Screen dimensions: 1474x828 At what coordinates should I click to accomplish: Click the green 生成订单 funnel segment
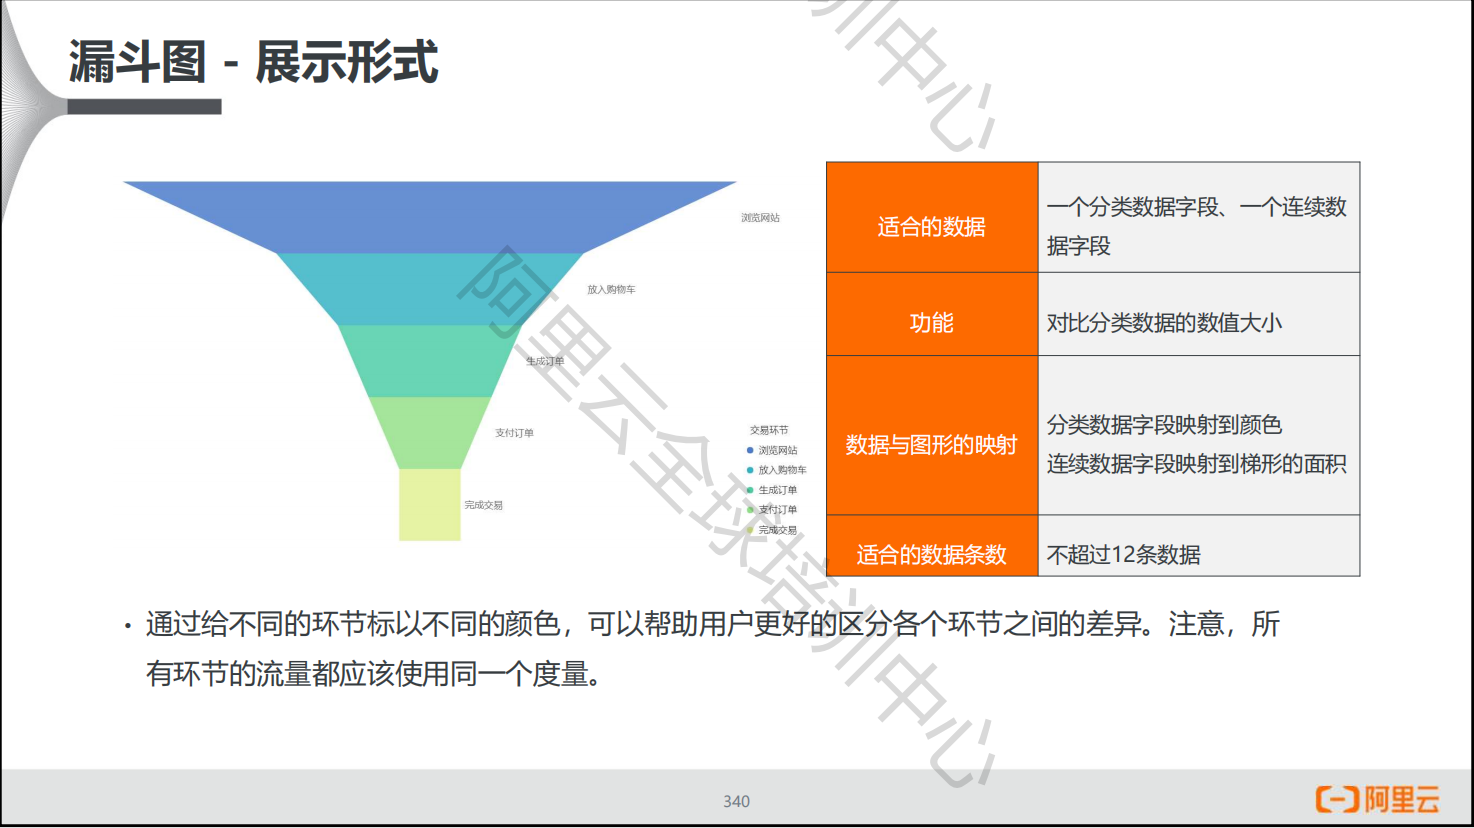pos(430,361)
